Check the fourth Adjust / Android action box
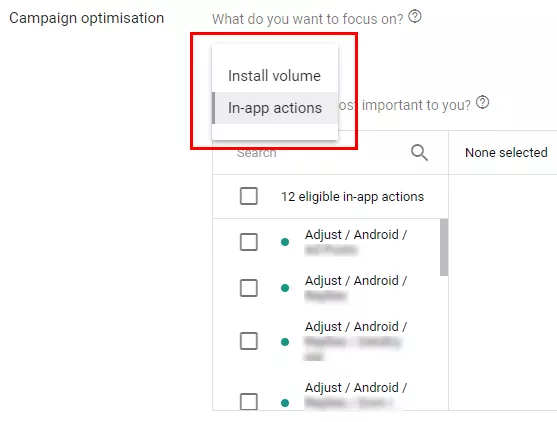 pyautogui.click(x=249, y=401)
